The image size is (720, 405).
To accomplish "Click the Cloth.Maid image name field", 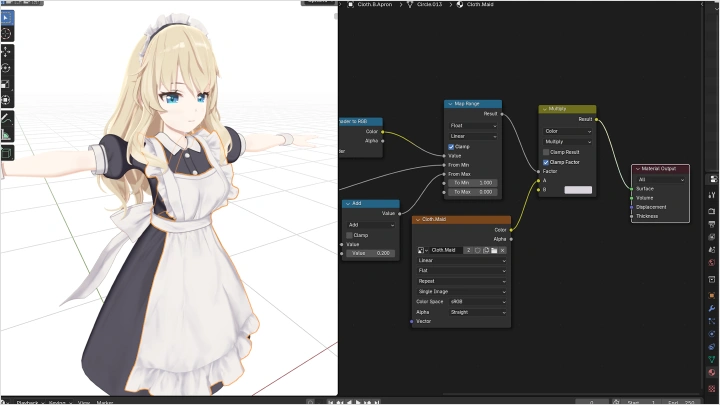I will coord(446,250).
